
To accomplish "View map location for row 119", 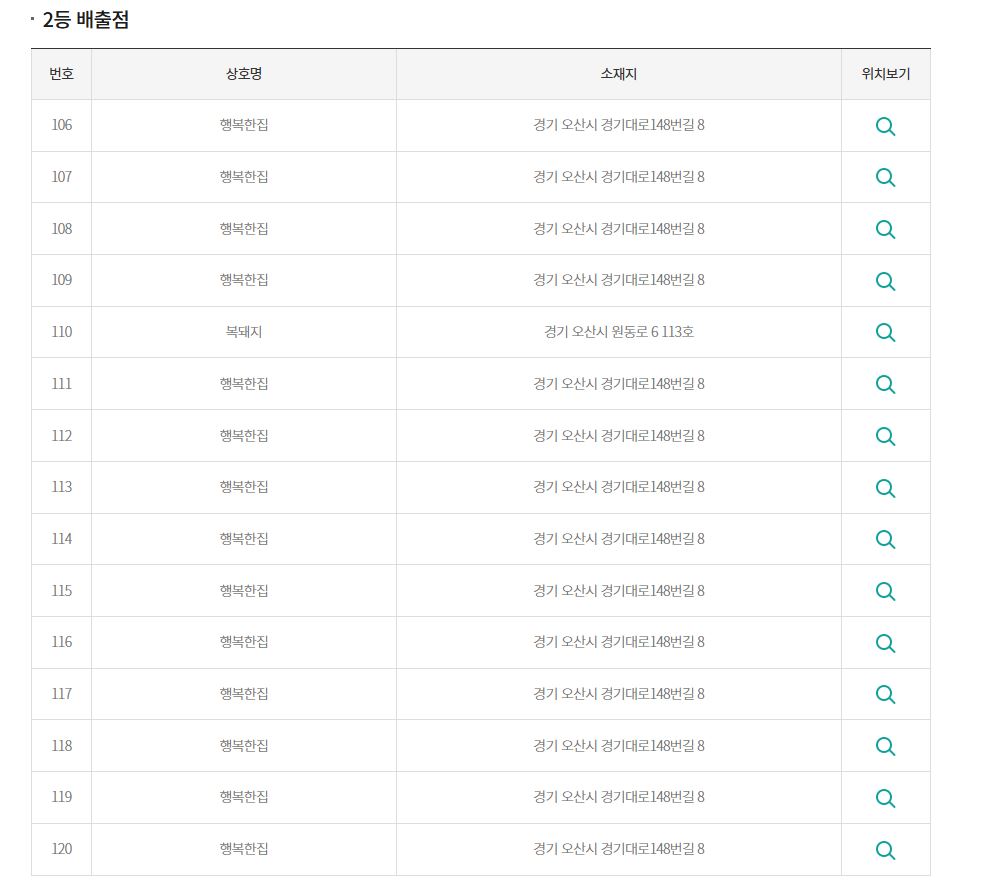I will tap(885, 798).
